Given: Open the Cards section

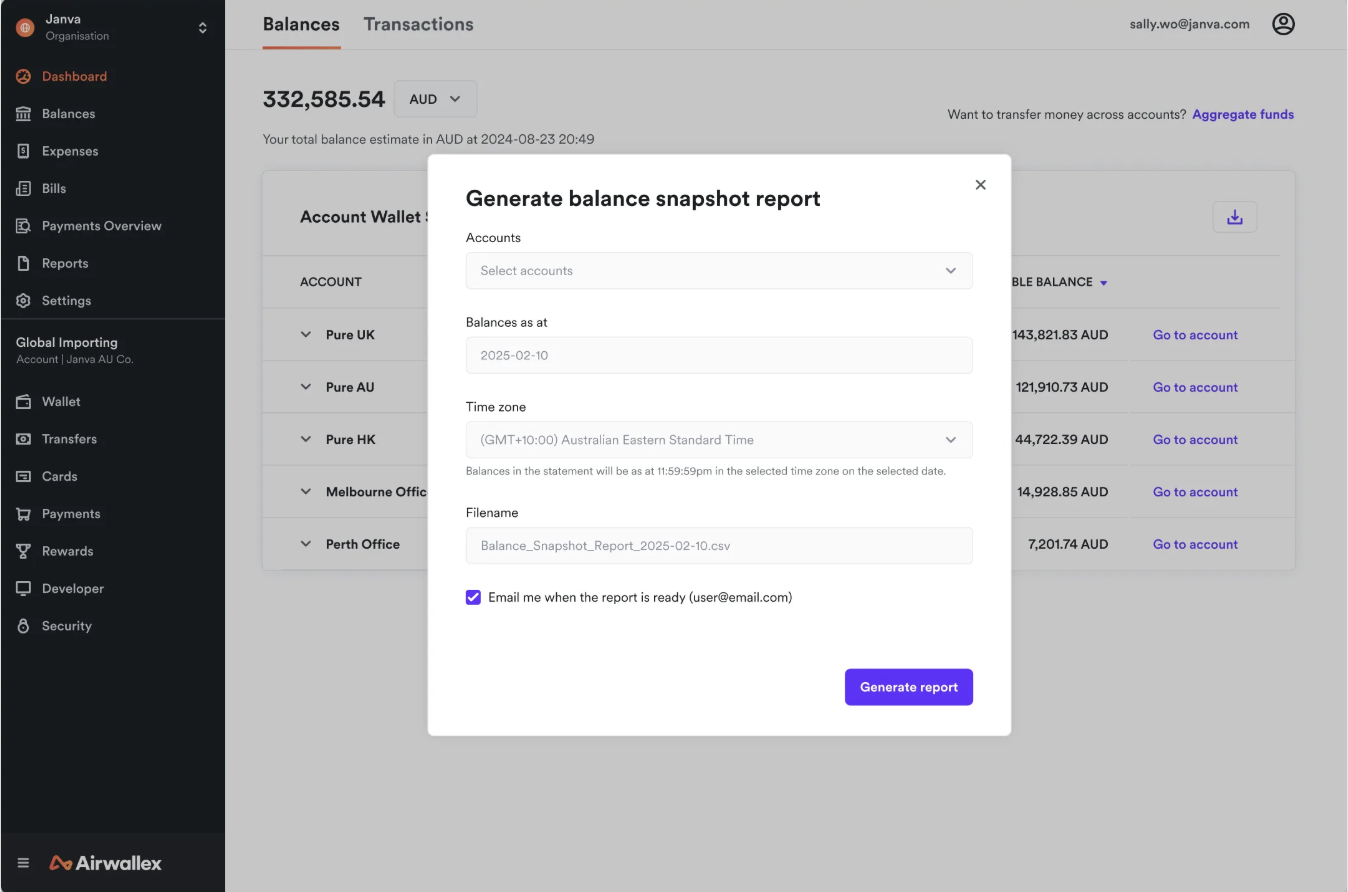Looking at the screenshot, I should tap(59, 476).
